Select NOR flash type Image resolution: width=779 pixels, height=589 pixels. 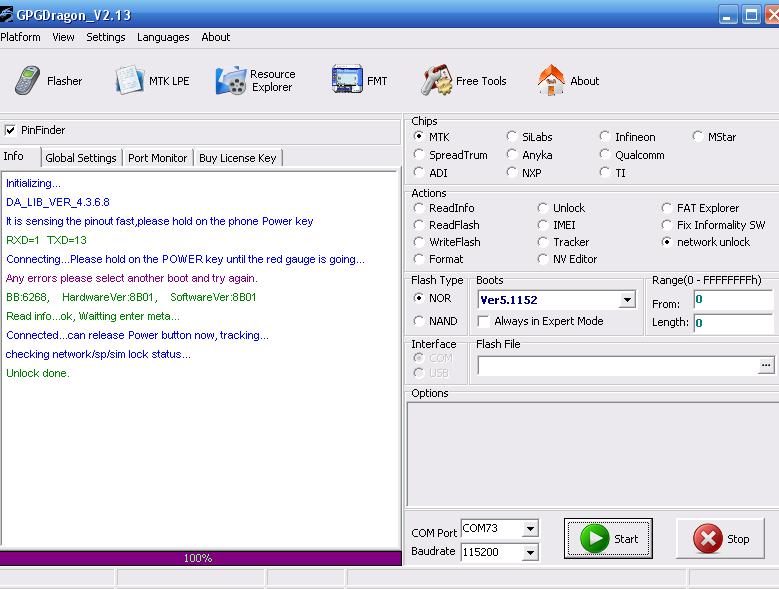419,298
